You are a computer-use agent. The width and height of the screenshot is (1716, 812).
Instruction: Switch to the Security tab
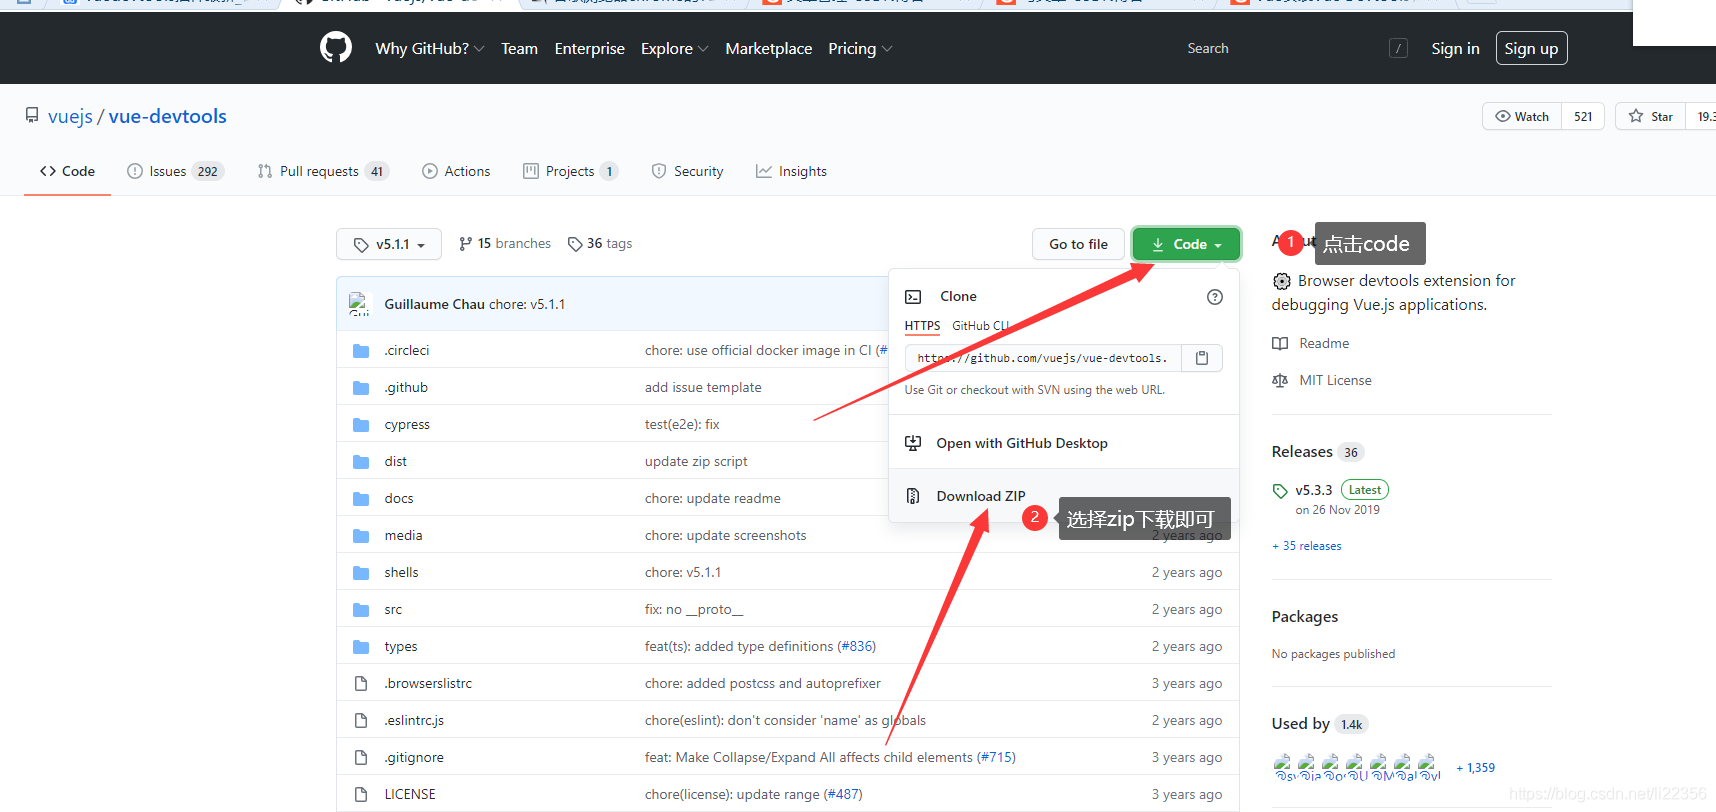point(687,171)
